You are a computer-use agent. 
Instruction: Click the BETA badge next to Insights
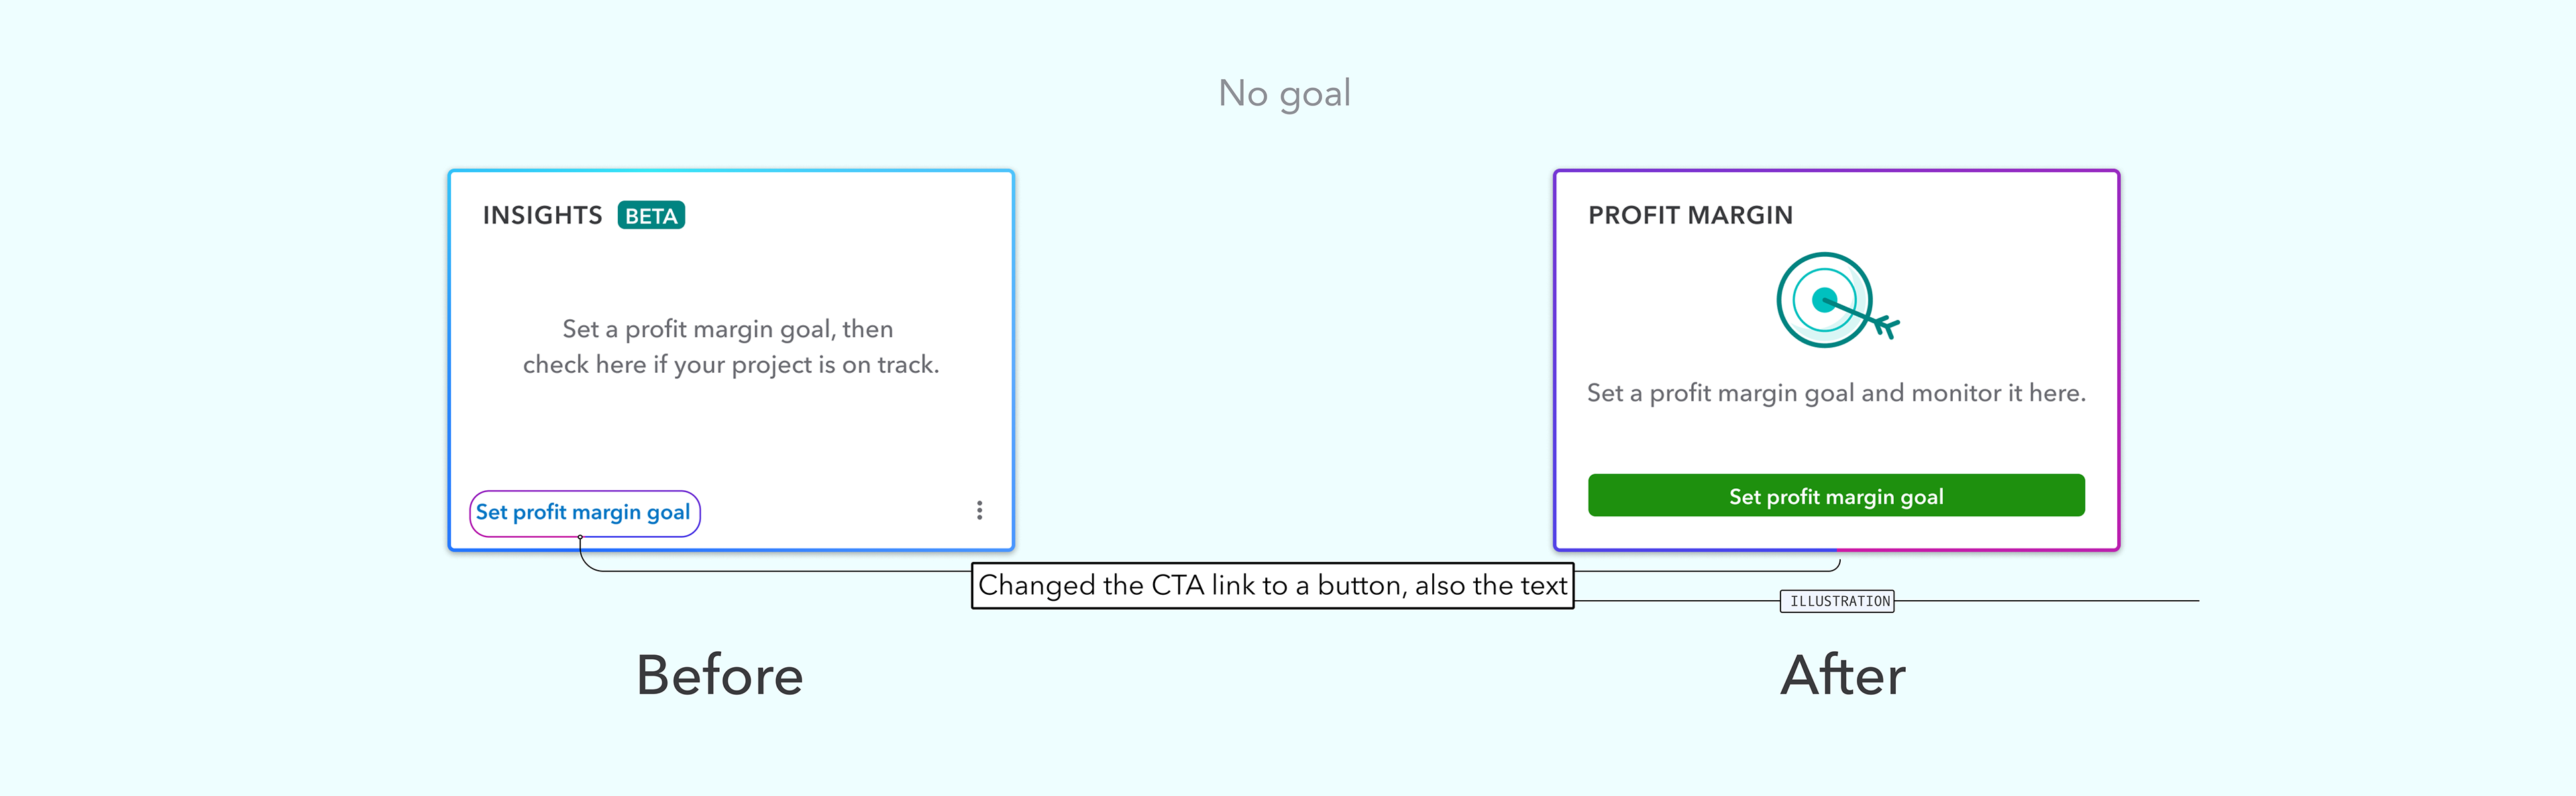(651, 215)
